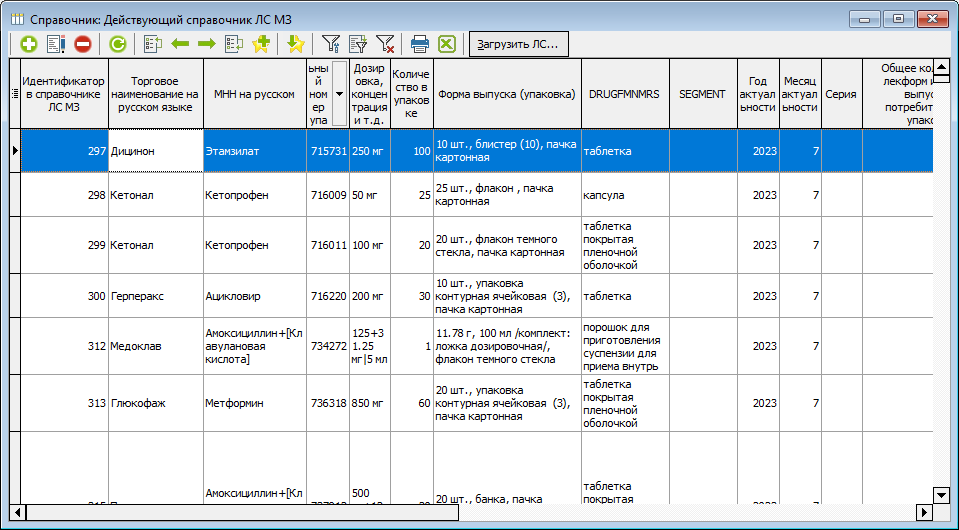Click the green left arrow icon
The height and width of the screenshot is (530, 959).
pyautogui.click(x=180, y=44)
